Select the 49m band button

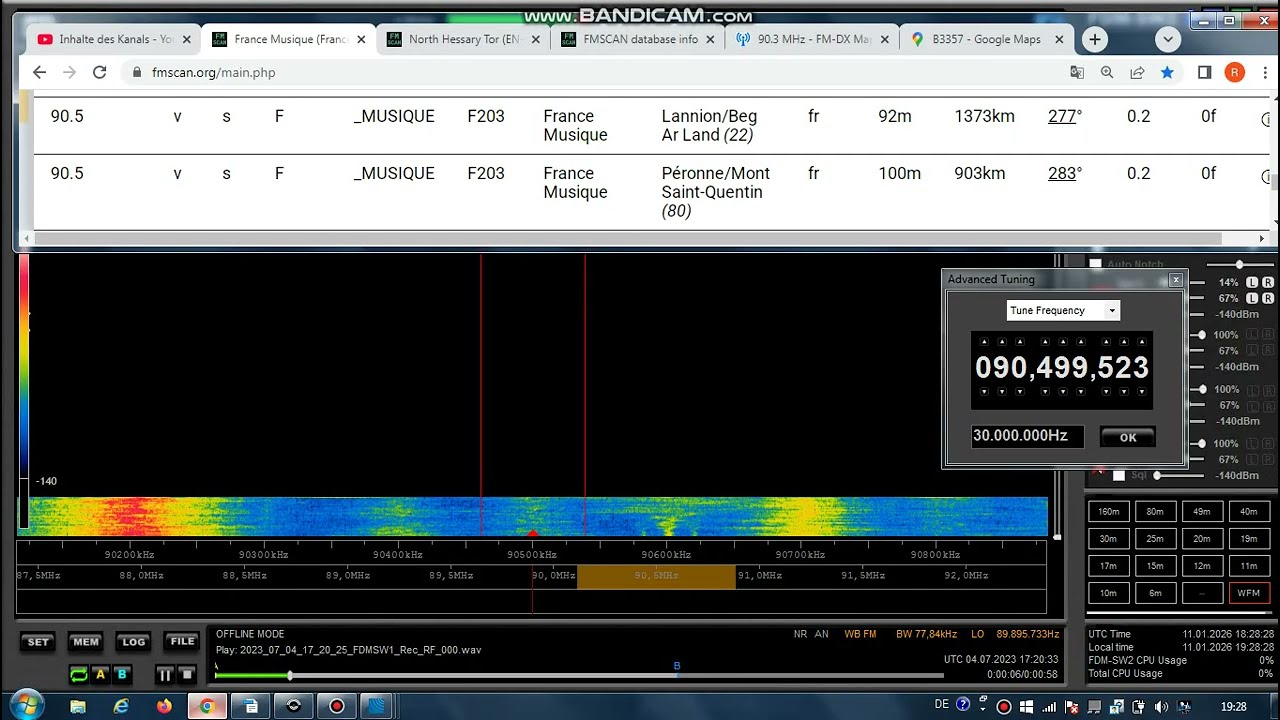point(1202,511)
